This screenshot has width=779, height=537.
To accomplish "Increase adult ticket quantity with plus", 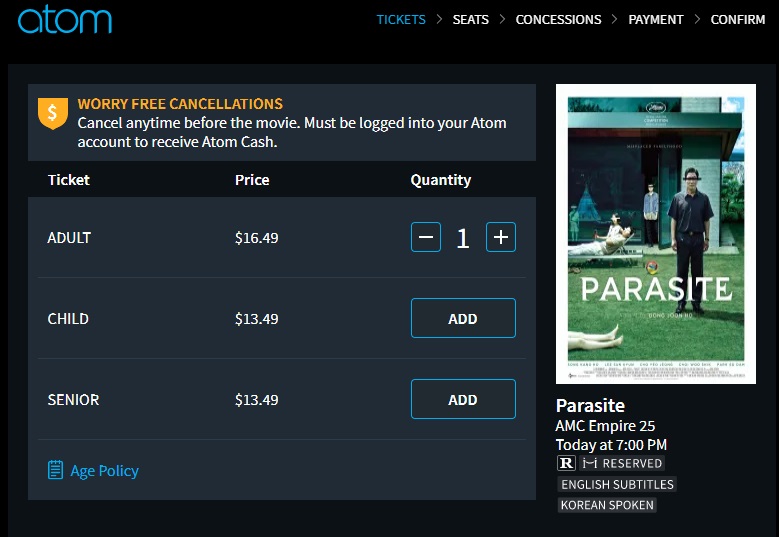I will (501, 237).
